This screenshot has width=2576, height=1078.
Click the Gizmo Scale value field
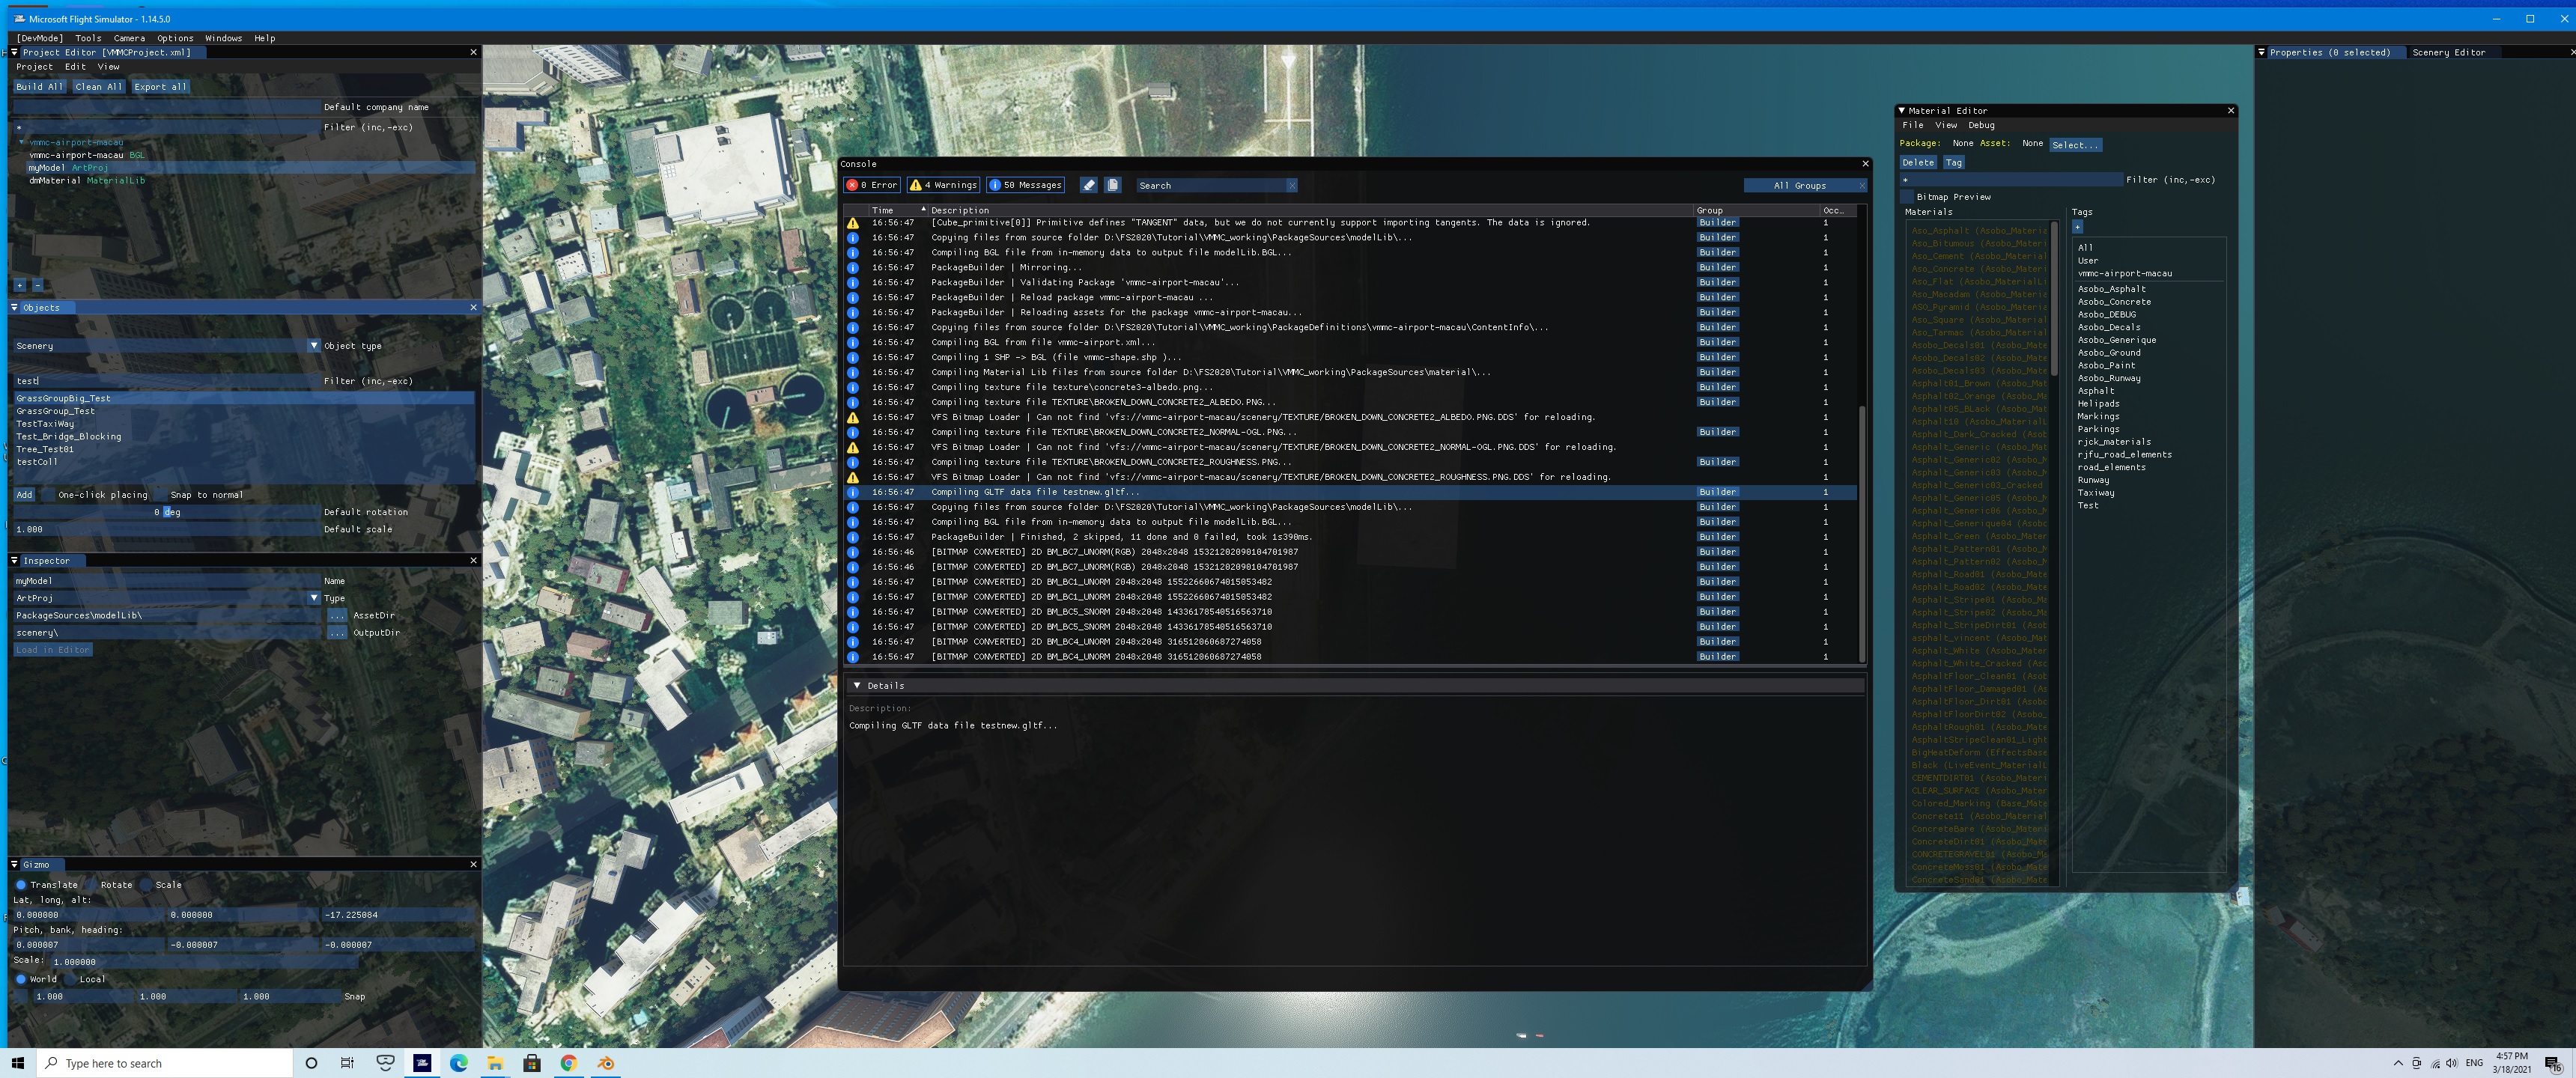click(x=204, y=962)
